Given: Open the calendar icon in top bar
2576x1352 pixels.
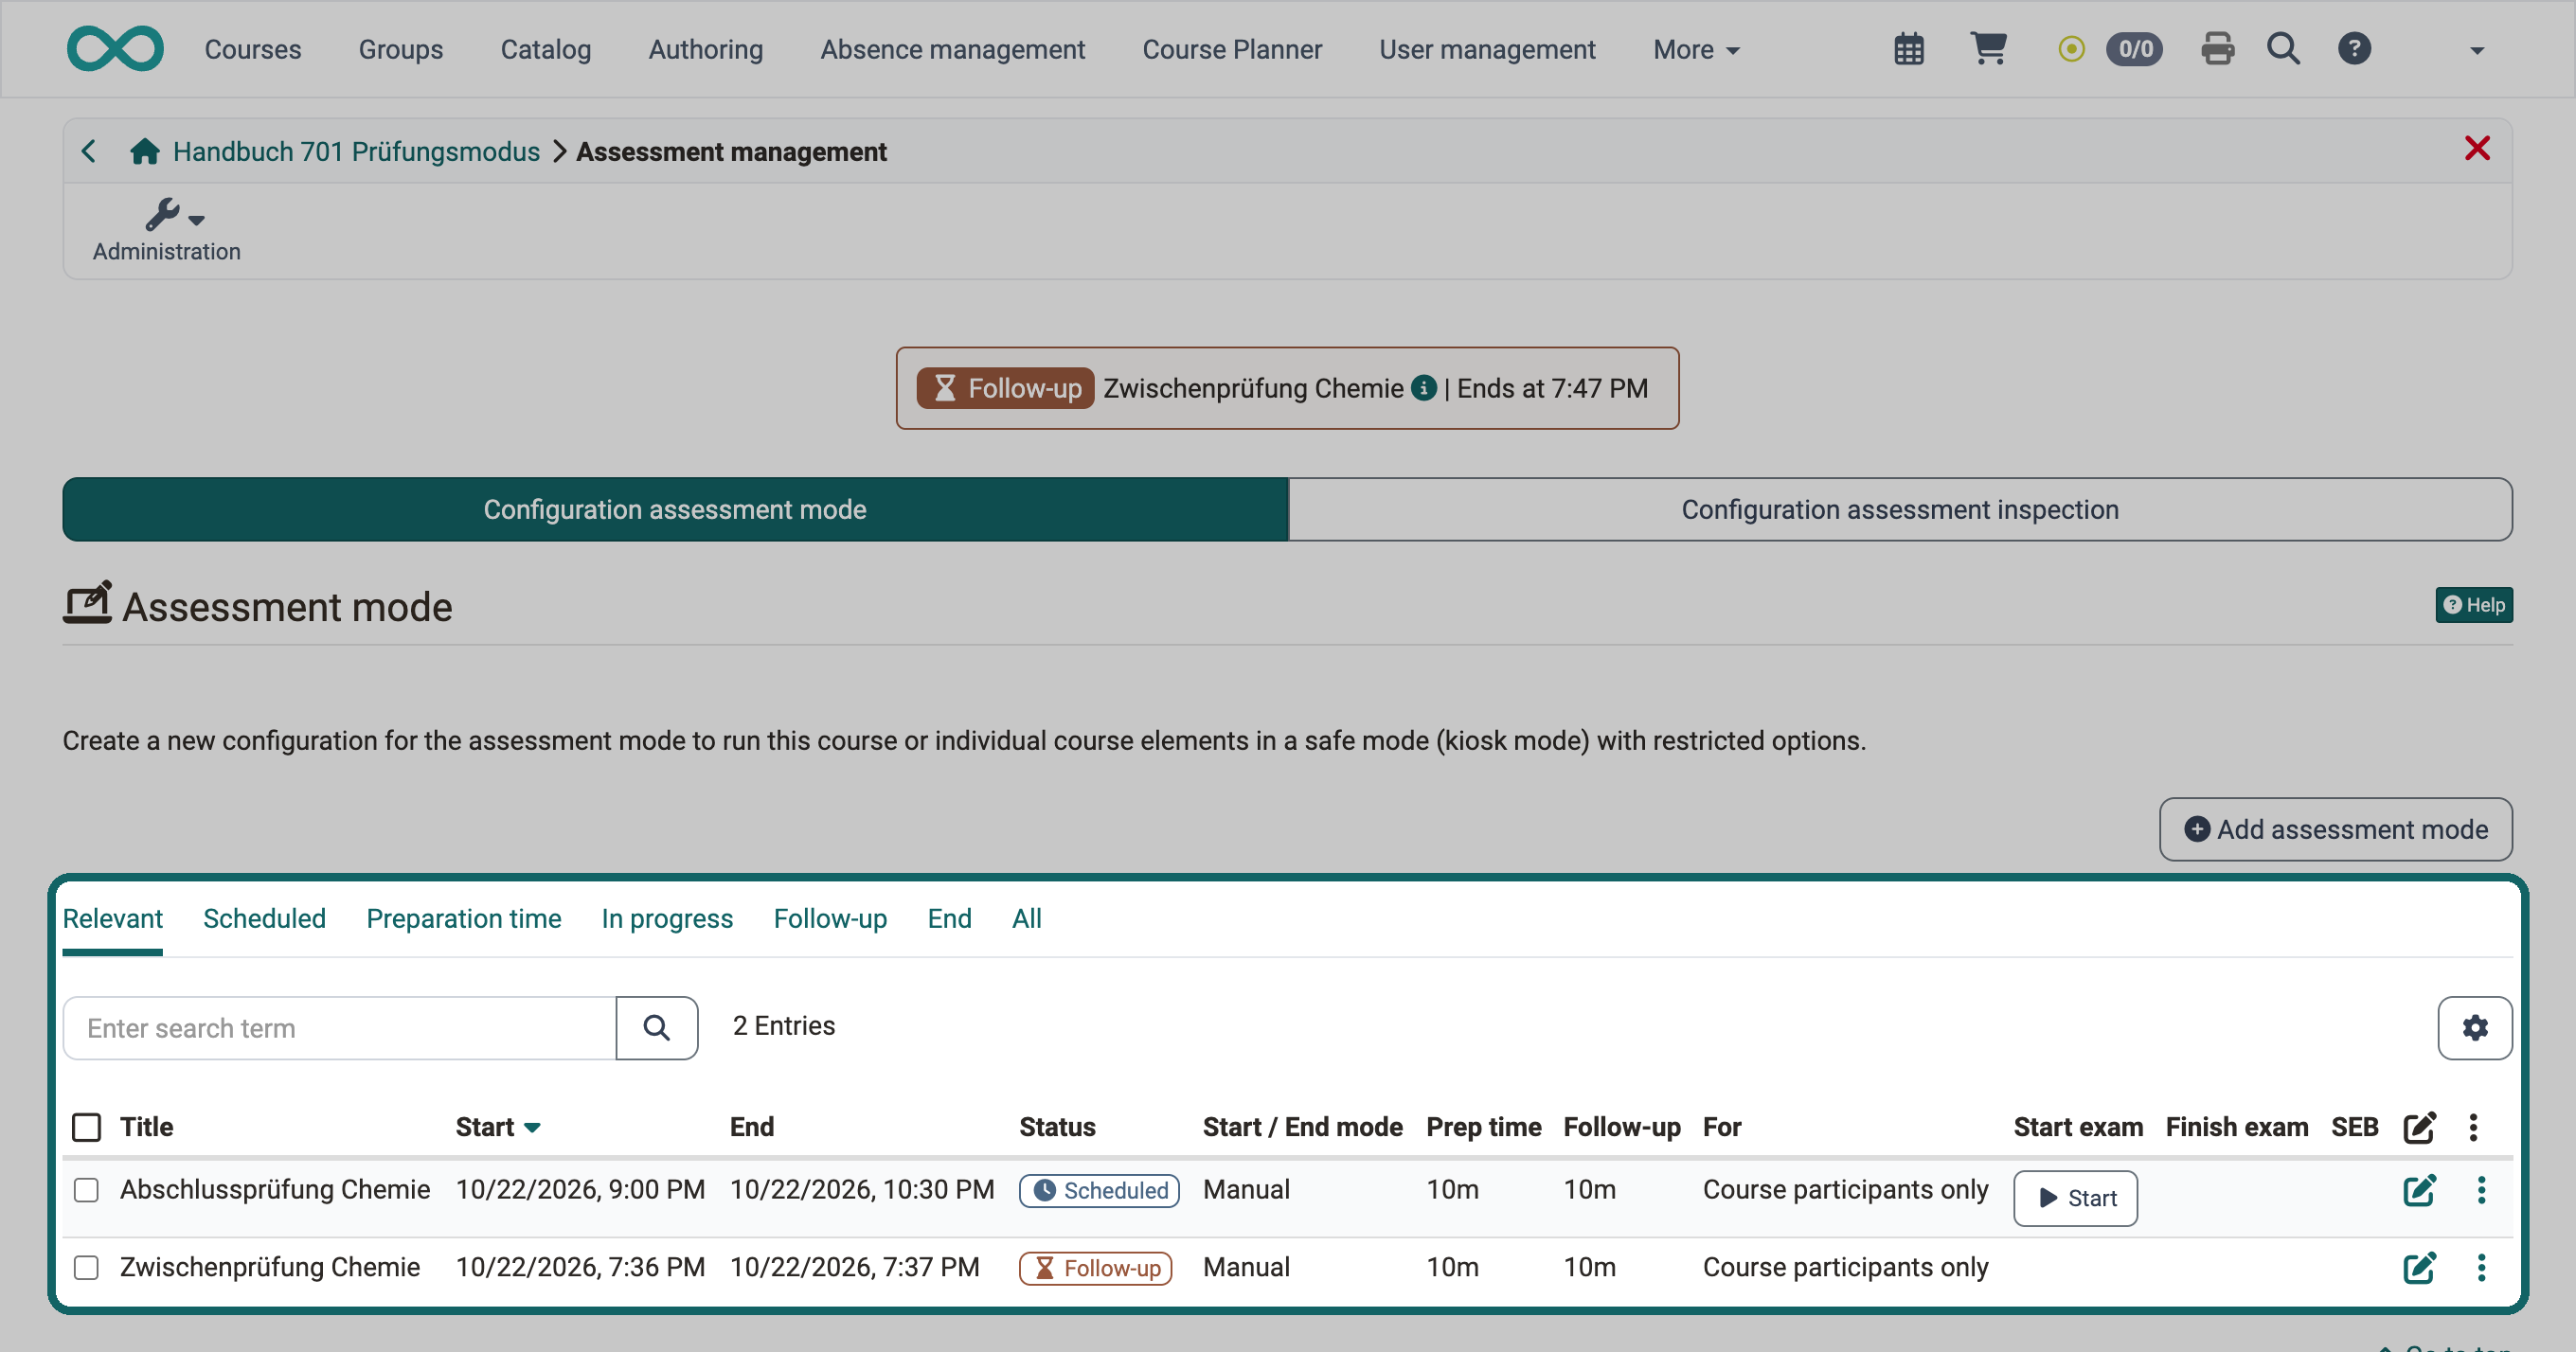Looking at the screenshot, I should tap(1909, 49).
